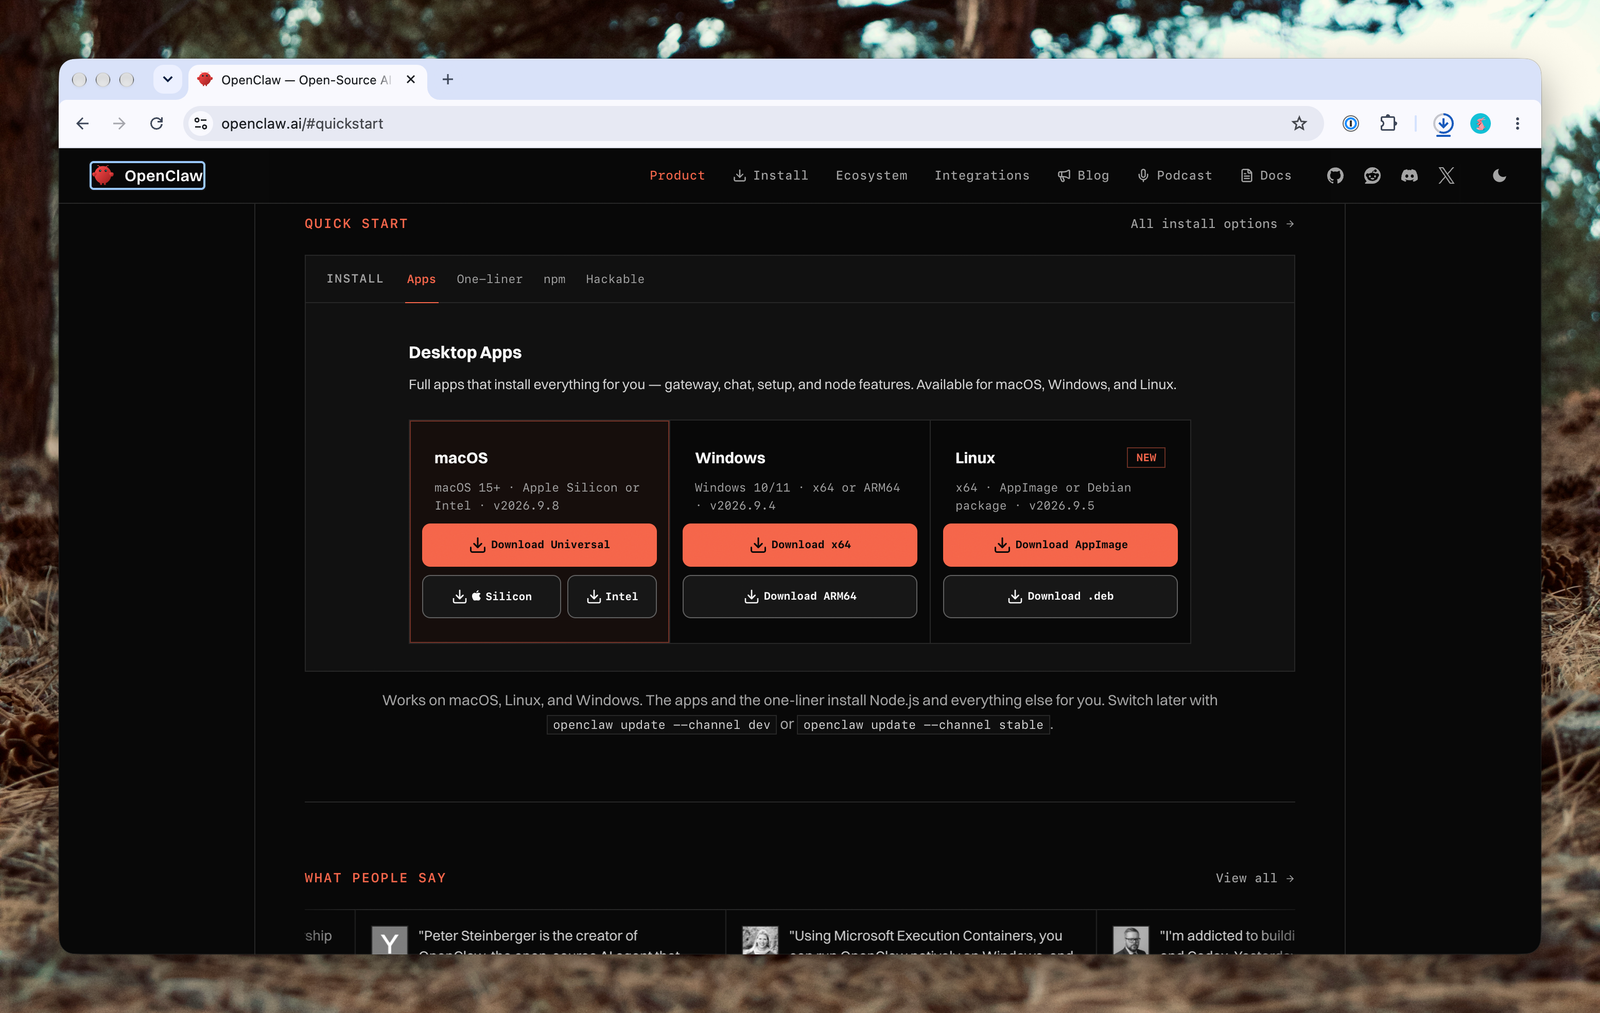Screen dimensions: 1600x1013
Task: Open All install options link
Action: tap(1212, 224)
